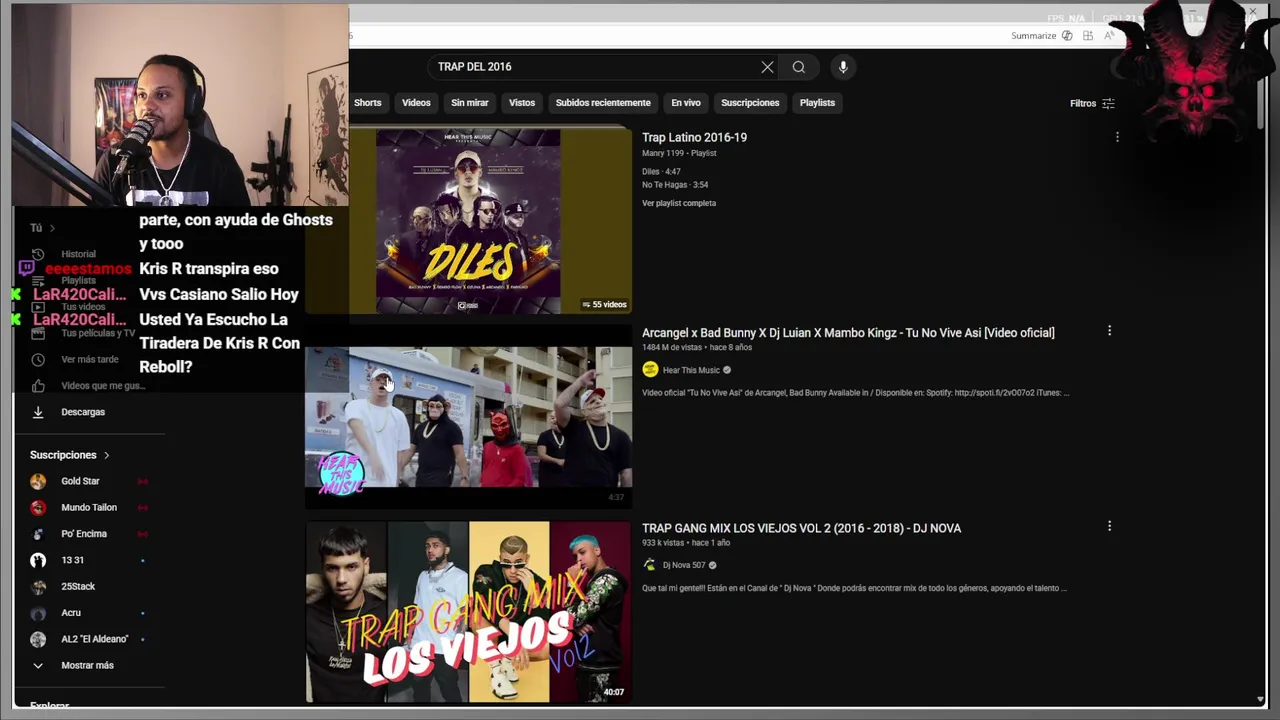Click the Summarize extension icon in browser toolbar
The width and height of the screenshot is (1280, 720).
pos(1067,36)
